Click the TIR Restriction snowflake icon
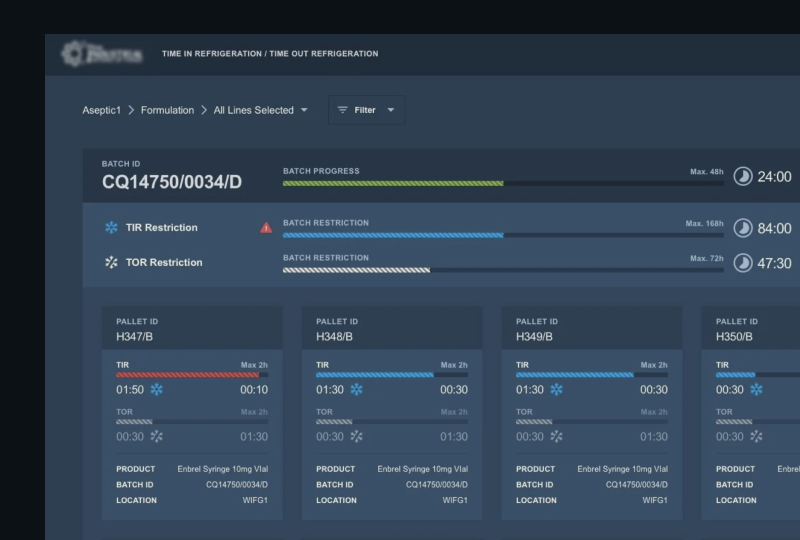Screen dimensions: 800x540 [x=111, y=228]
